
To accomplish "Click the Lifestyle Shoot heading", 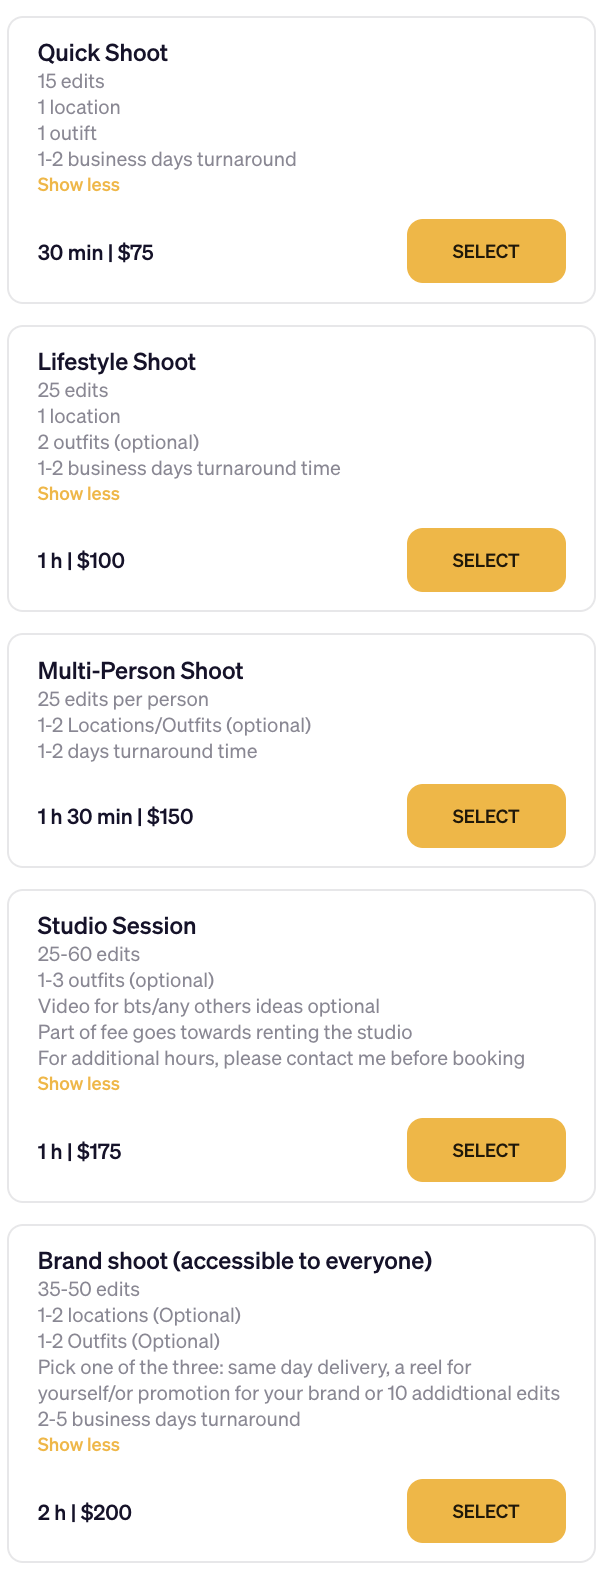I will pyautogui.click(x=117, y=362).
